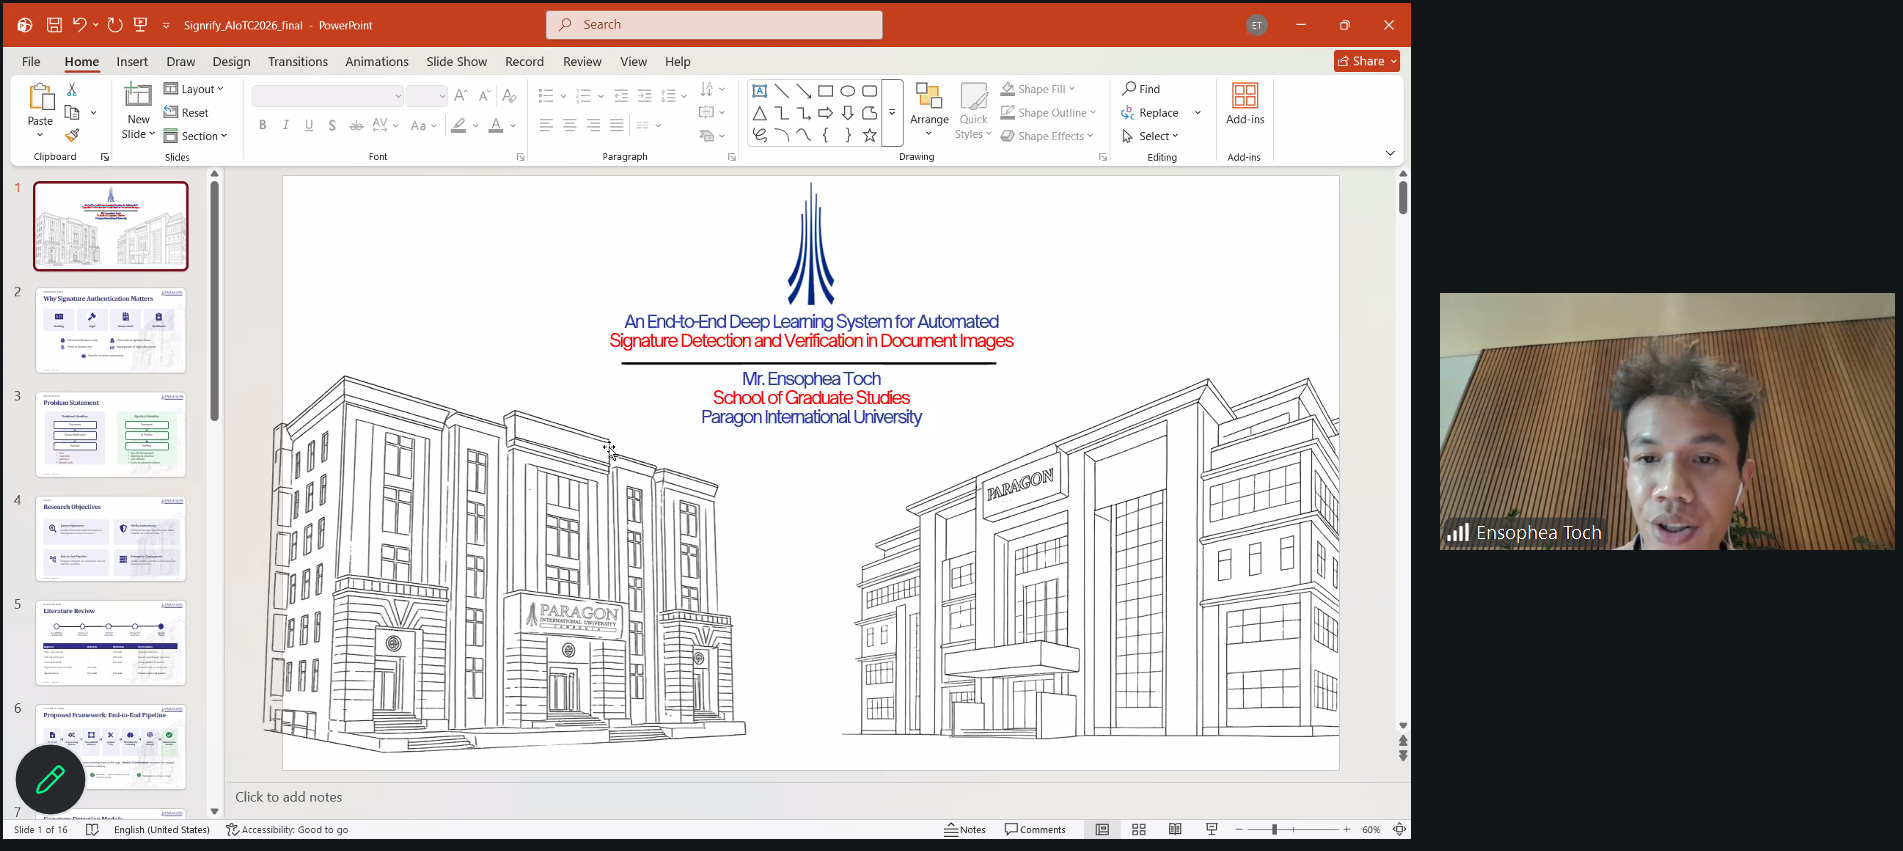This screenshot has height=851, width=1903.
Task: Toggle Underline formatting
Action: click(x=309, y=125)
